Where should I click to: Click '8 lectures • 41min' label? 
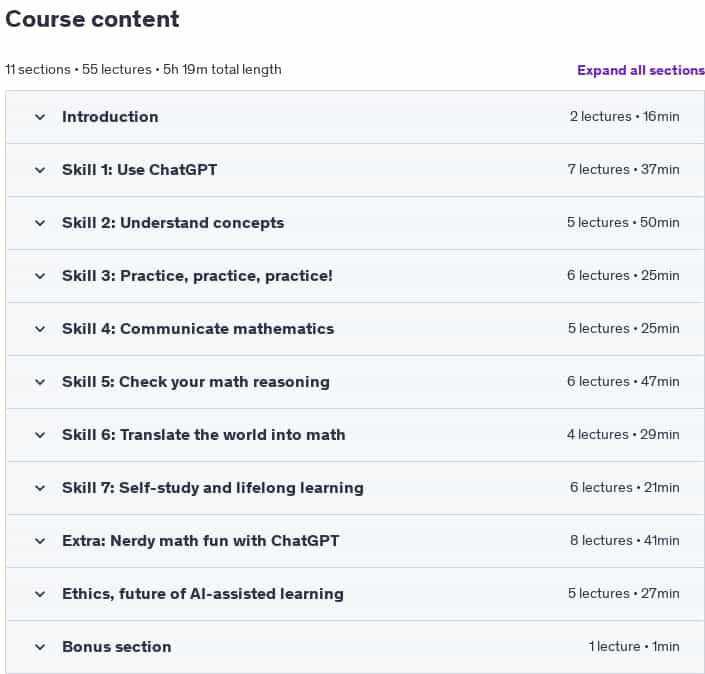pyautogui.click(x=625, y=540)
